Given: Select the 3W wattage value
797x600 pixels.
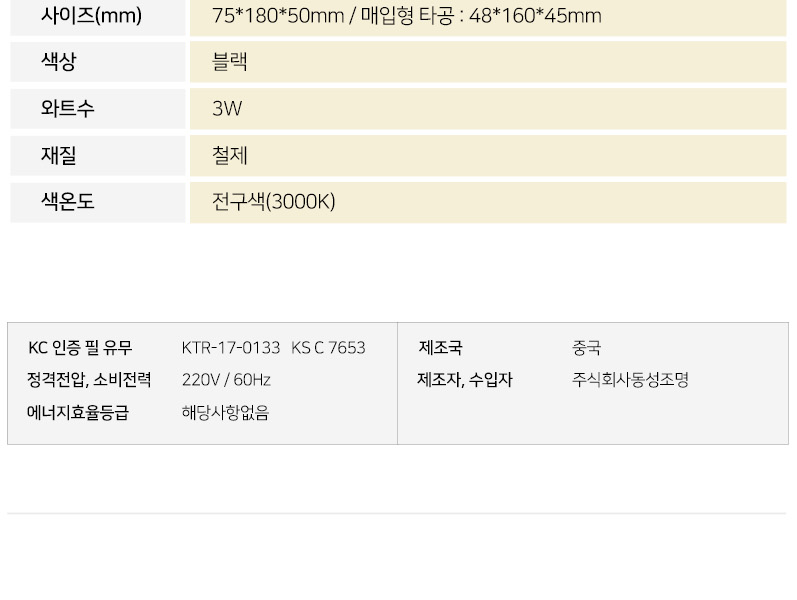Looking at the screenshot, I should tap(227, 109).
